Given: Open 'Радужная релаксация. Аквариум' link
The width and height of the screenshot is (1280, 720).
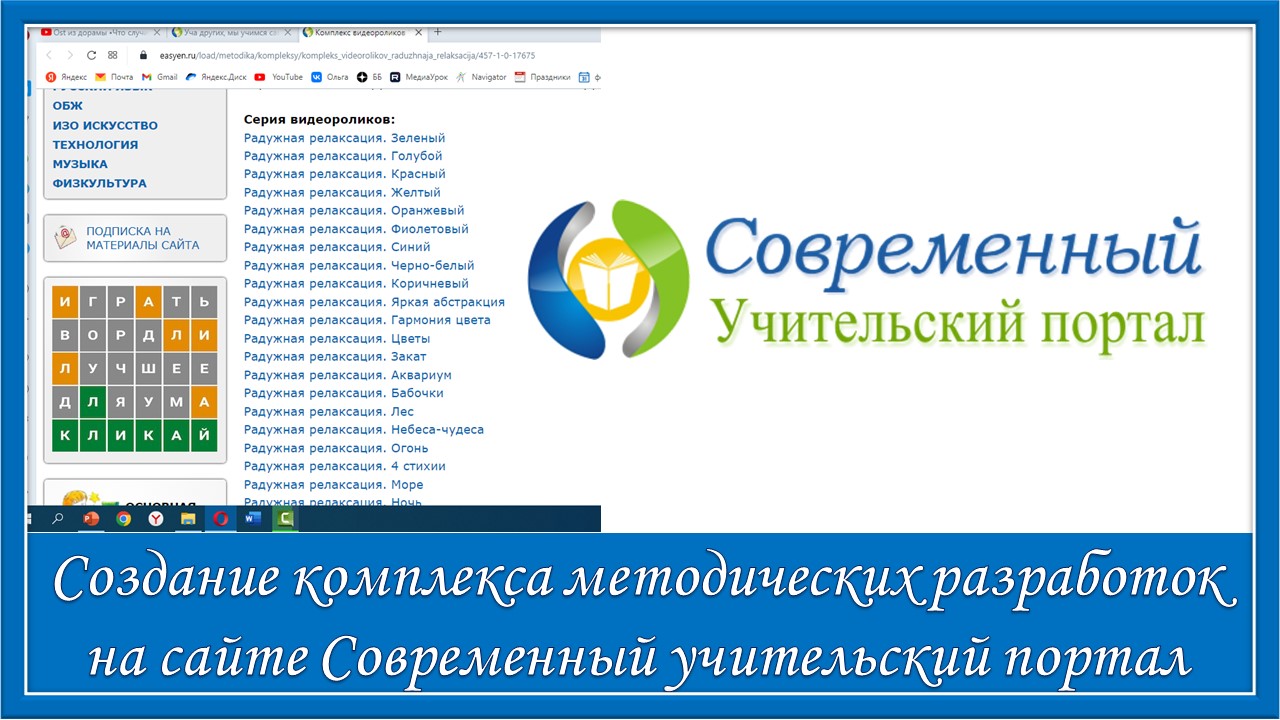Looking at the screenshot, I should (348, 375).
